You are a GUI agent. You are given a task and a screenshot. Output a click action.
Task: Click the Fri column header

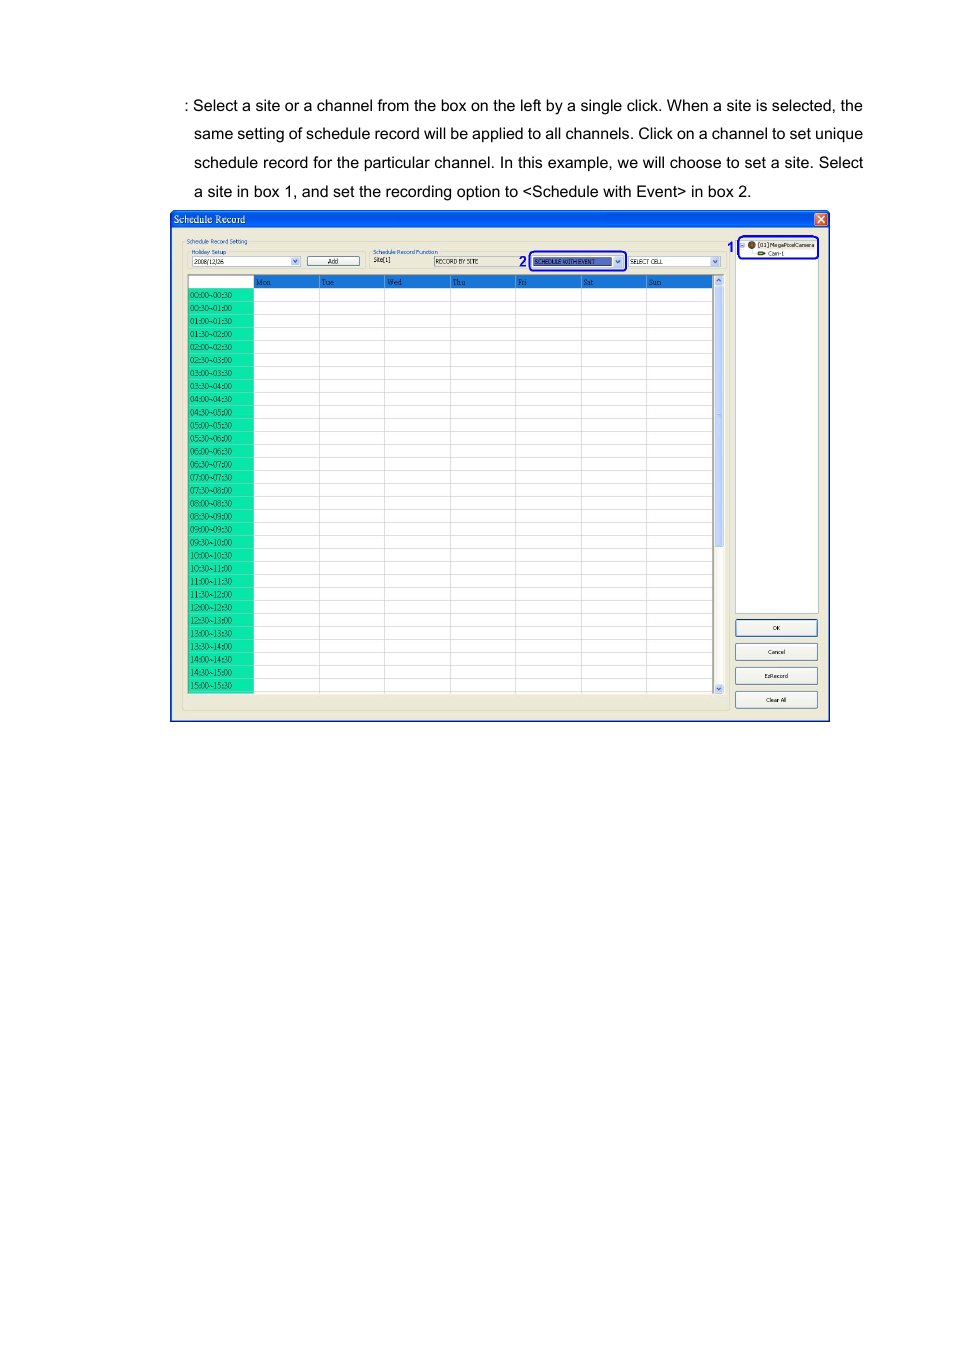[x=549, y=282]
